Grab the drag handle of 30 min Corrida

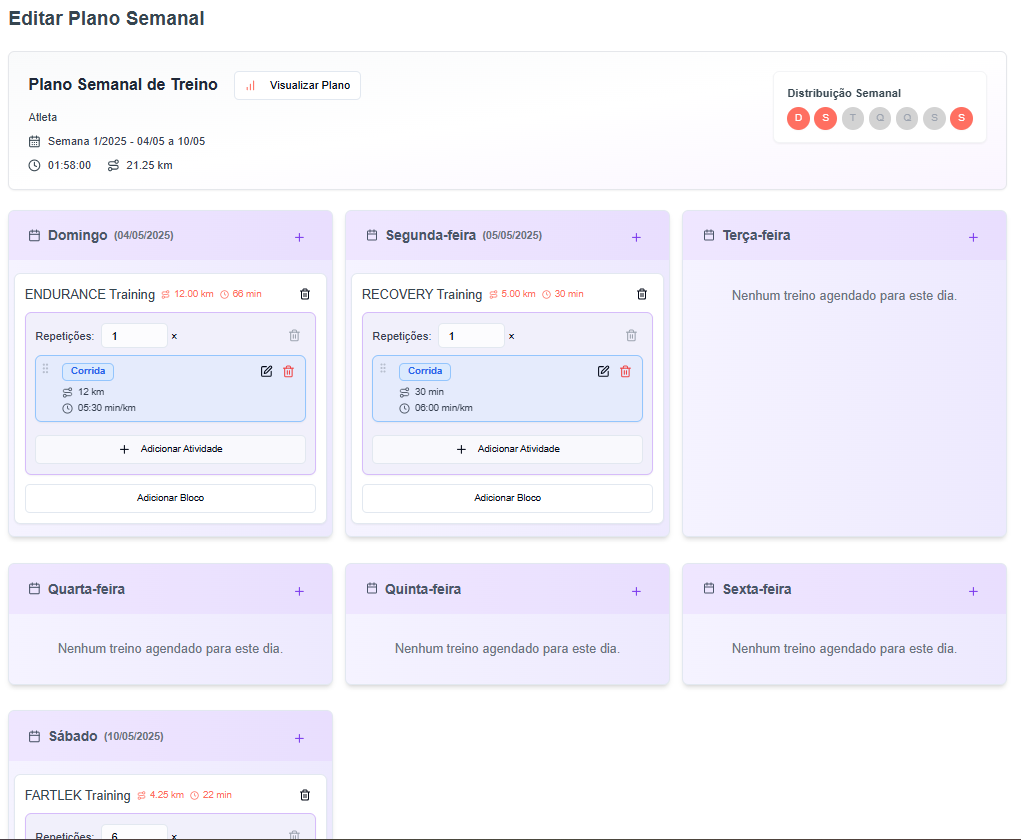point(383,369)
